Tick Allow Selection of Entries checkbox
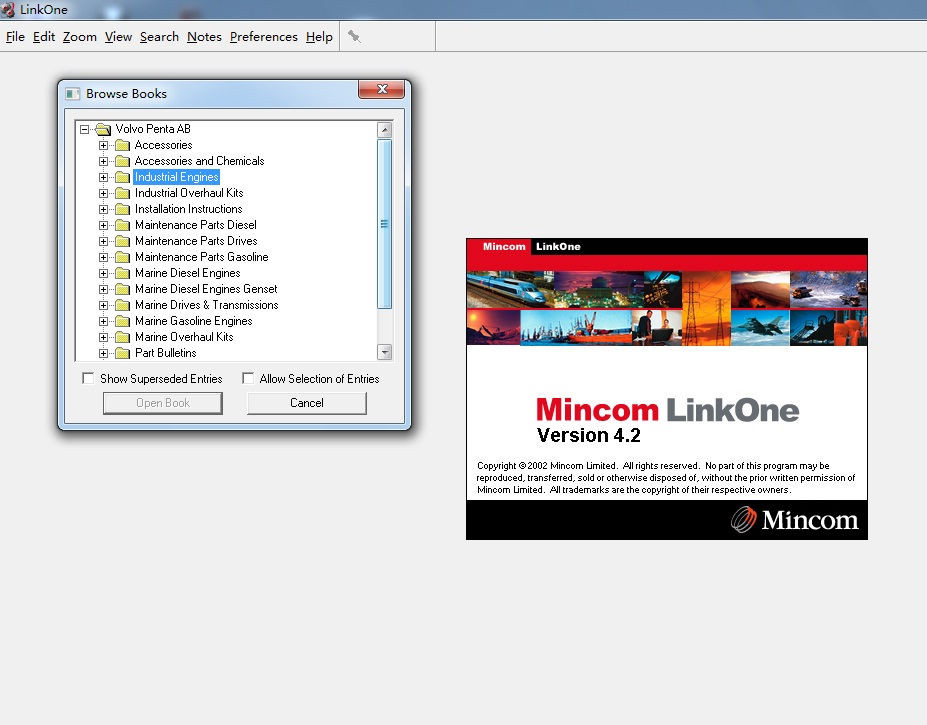This screenshot has width=927, height=725. pyautogui.click(x=248, y=378)
